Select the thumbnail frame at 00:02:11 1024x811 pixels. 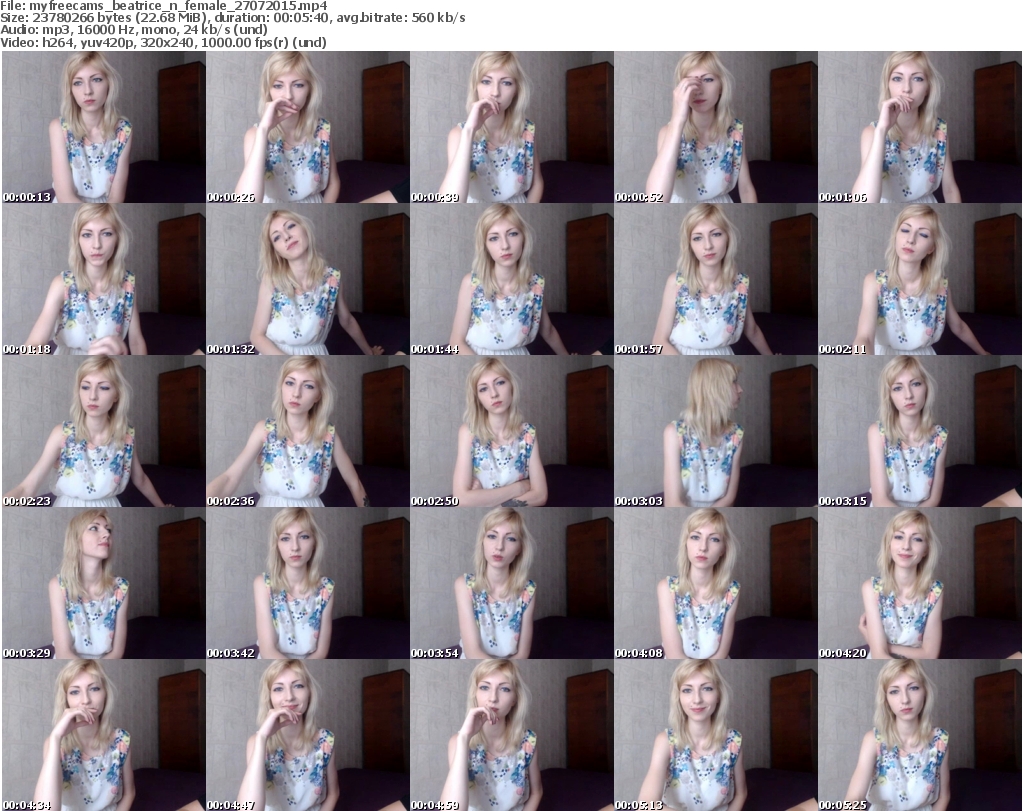[x=920, y=279]
